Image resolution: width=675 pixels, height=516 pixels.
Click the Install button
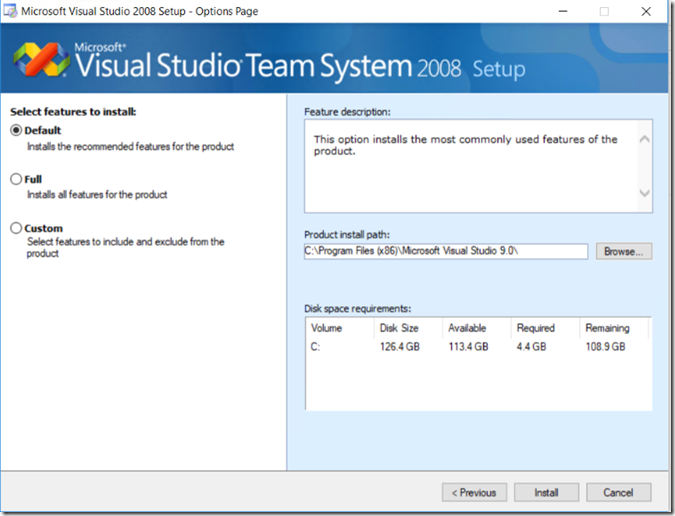546,492
